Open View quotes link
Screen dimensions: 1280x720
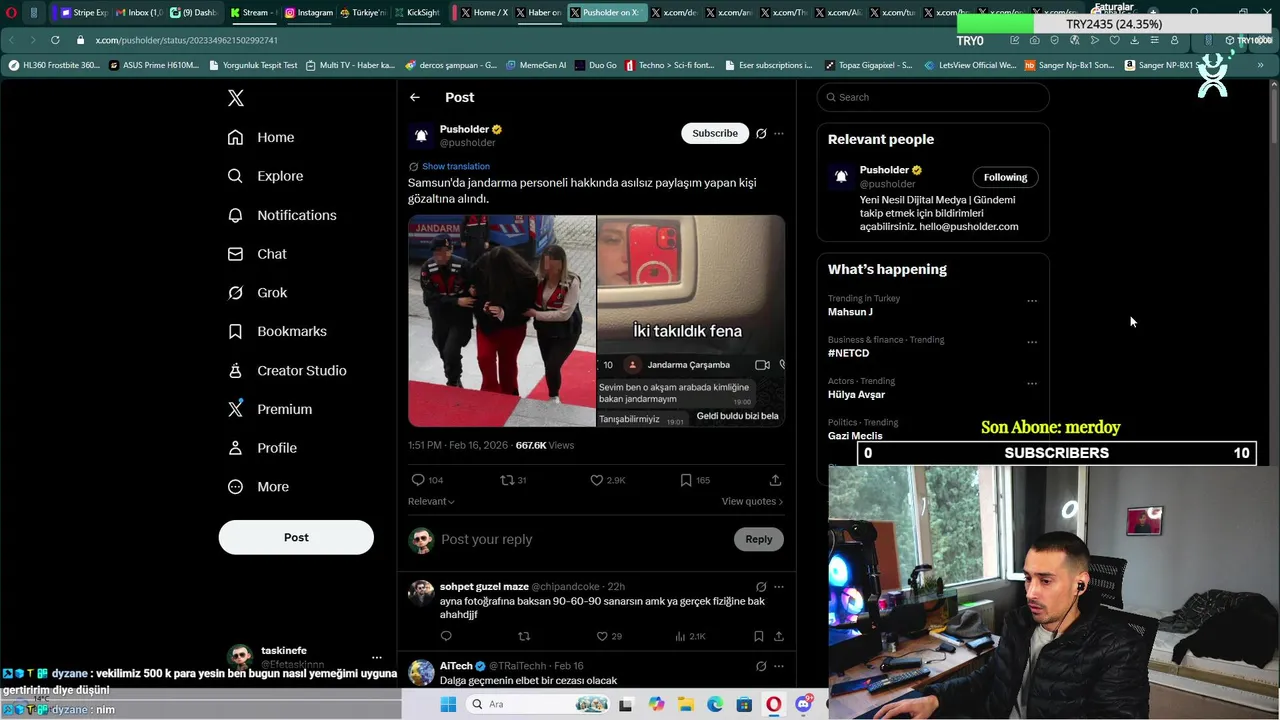pyautogui.click(x=752, y=501)
